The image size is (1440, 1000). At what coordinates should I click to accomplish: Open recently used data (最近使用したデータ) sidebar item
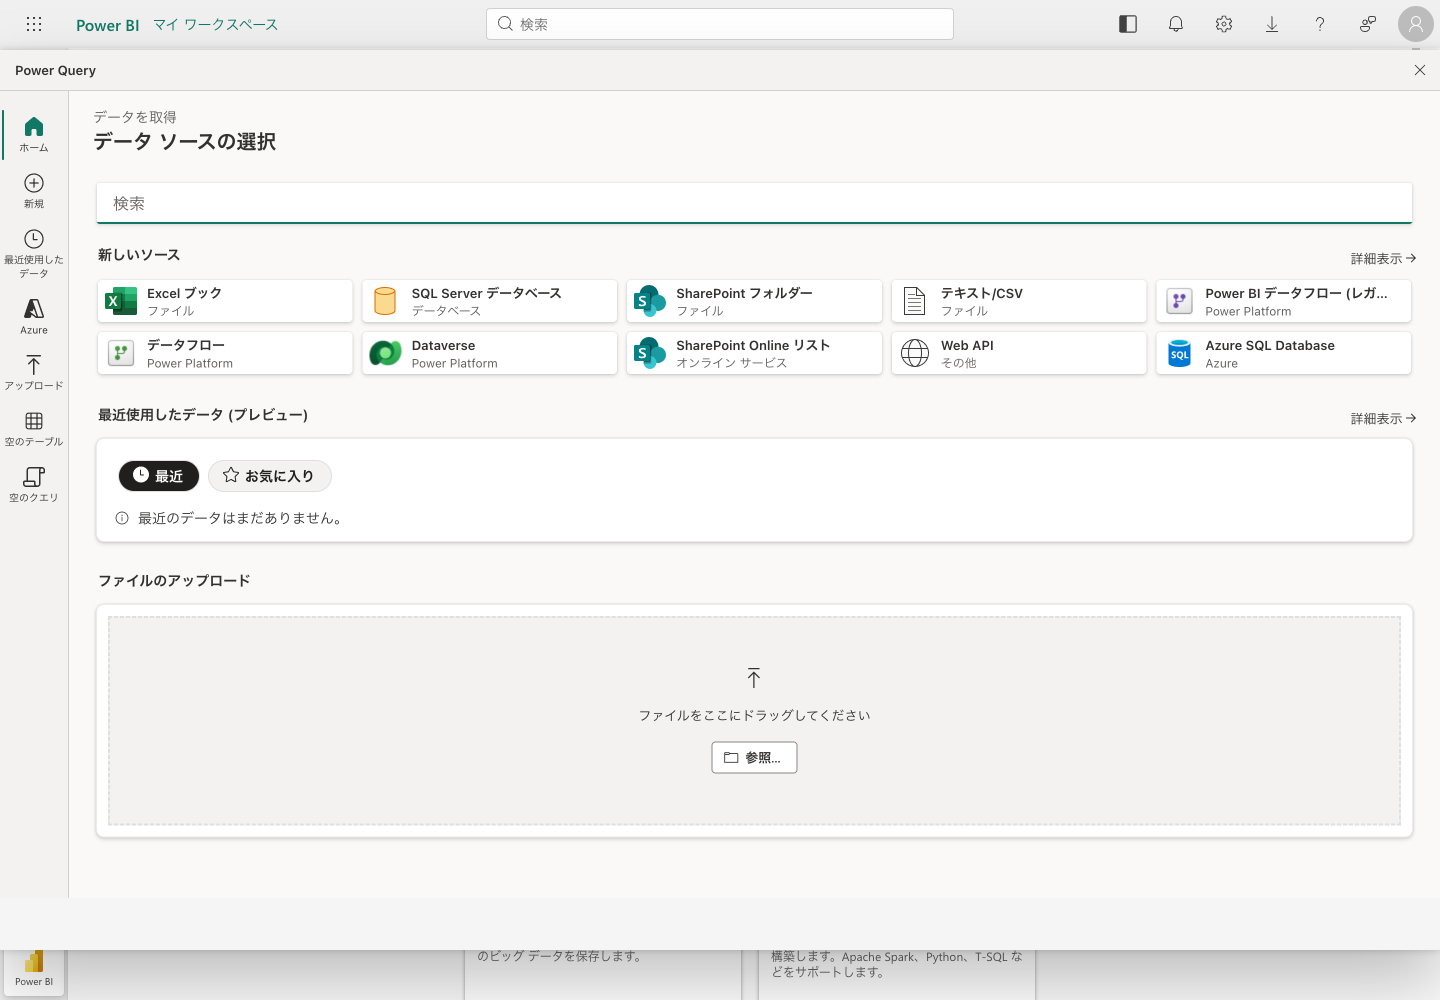coord(34,253)
